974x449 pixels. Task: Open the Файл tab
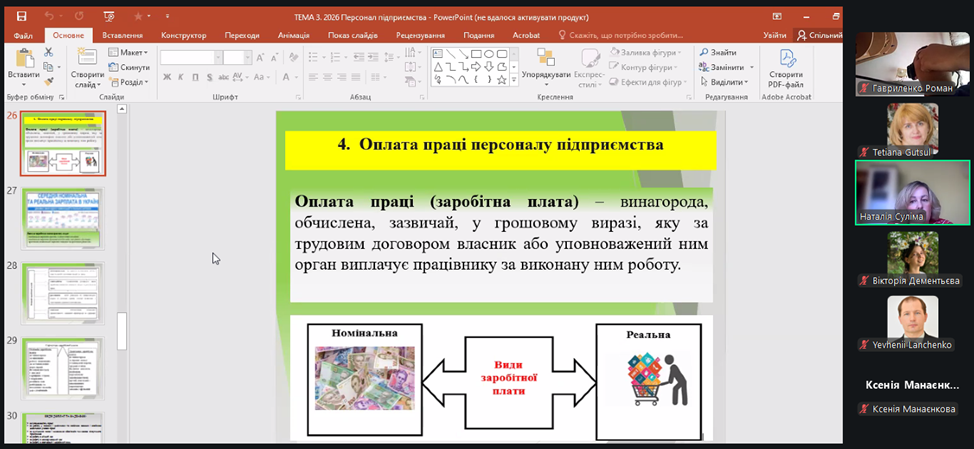pyautogui.click(x=23, y=36)
